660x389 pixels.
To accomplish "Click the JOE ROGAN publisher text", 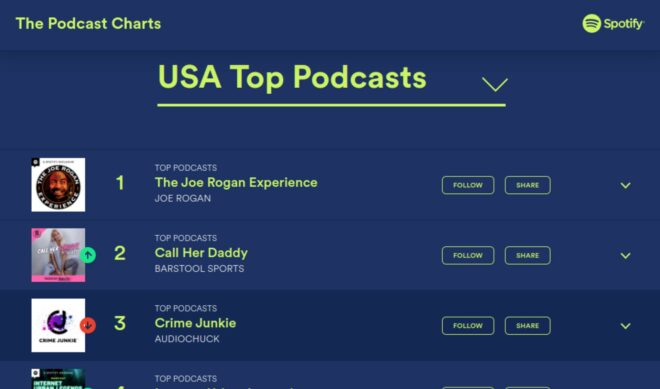I will tap(183, 198).
